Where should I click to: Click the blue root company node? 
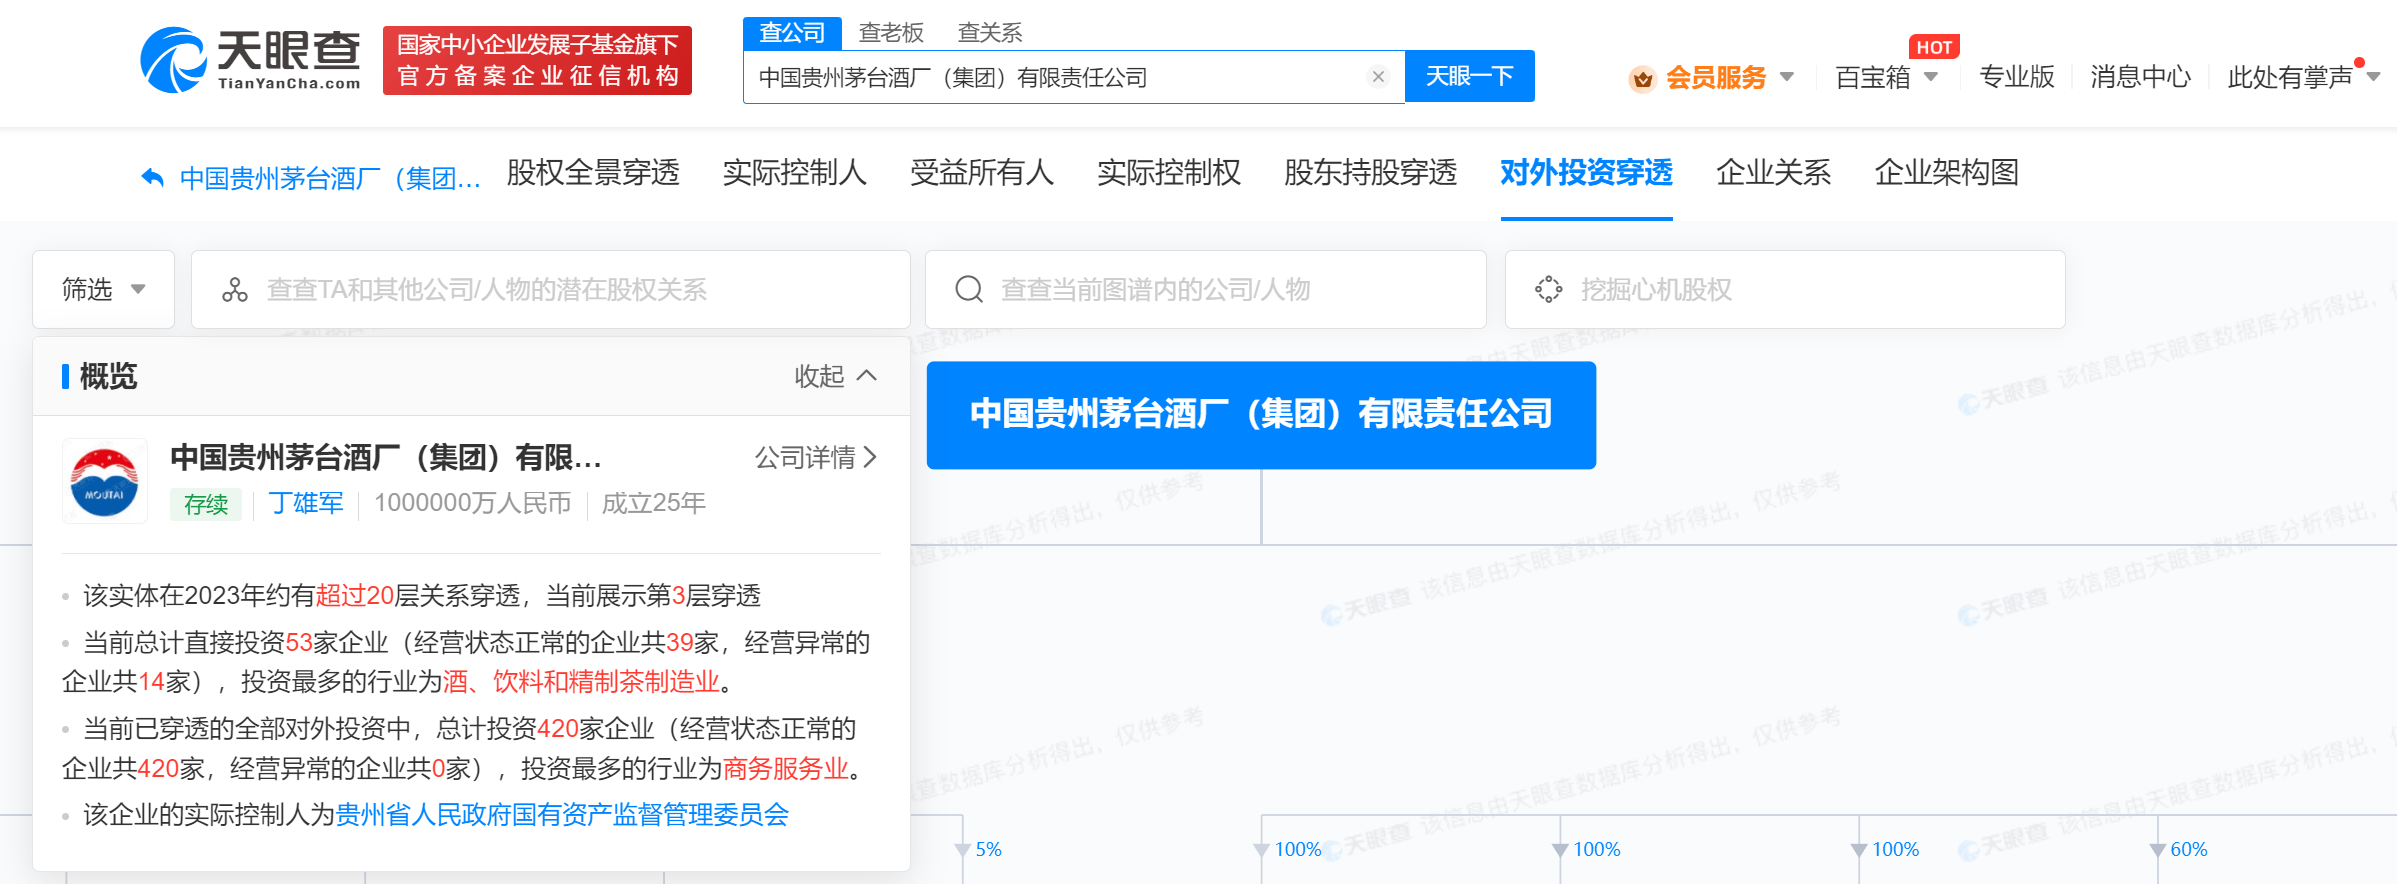[x=1260, y=415]
